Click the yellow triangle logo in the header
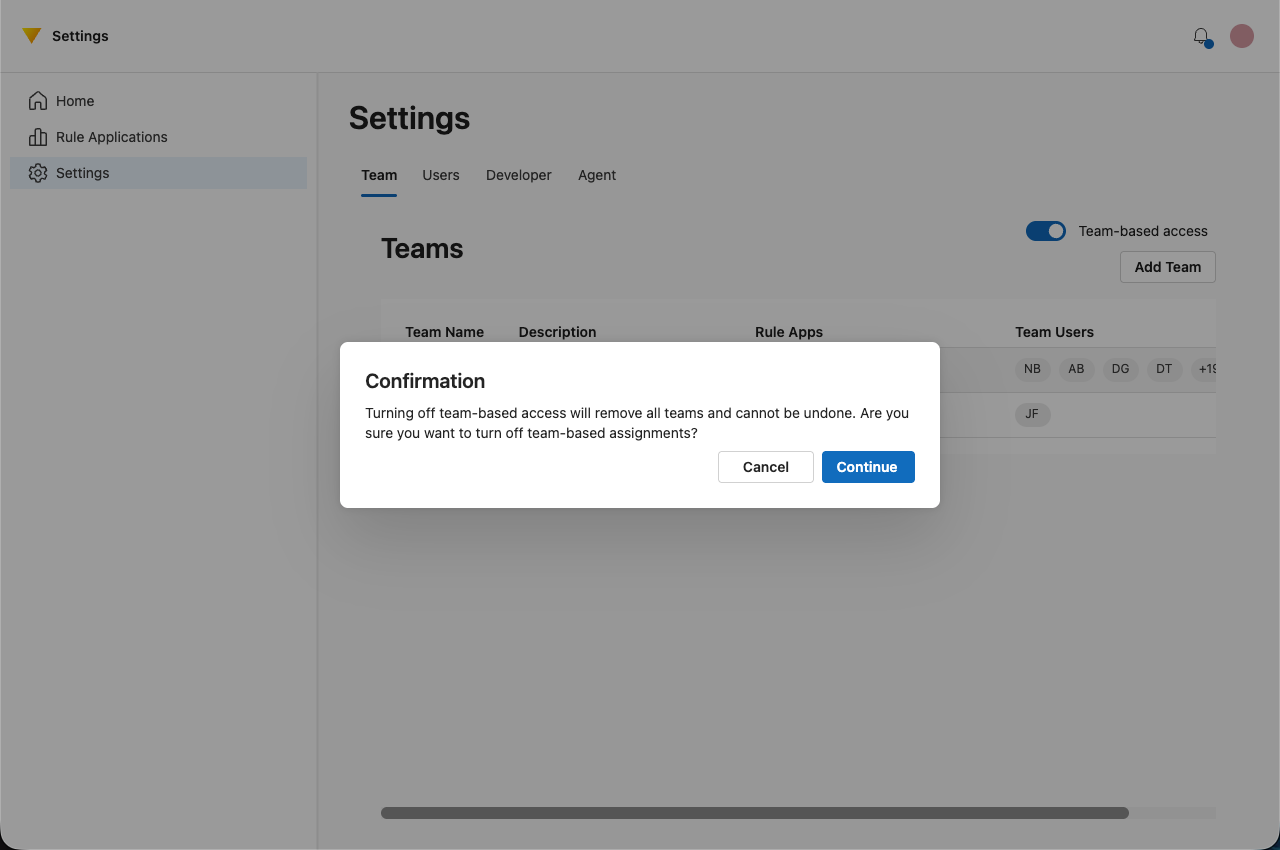Viewport: 1280px width, 850px height. 31,35
